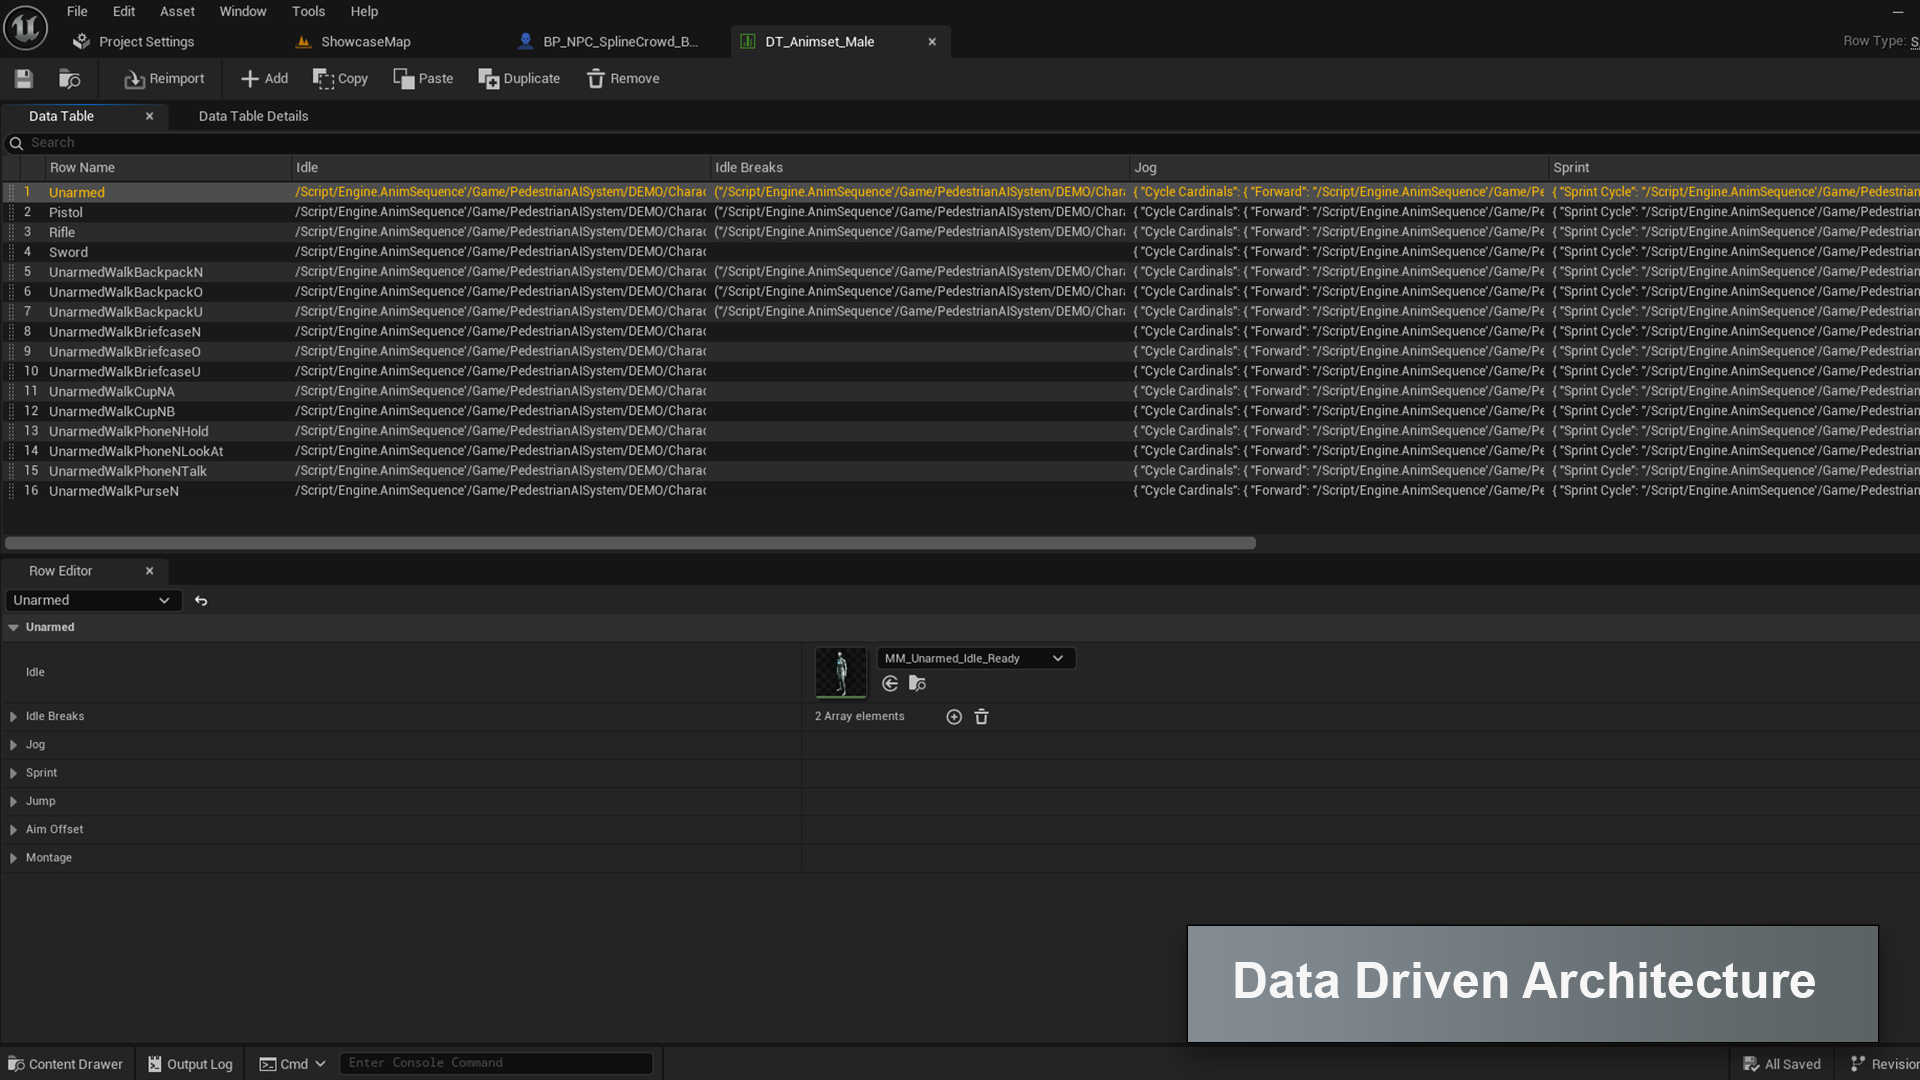Click the Duplicate row icon
This screenshot has width=1920, height=1080.
click(519, 79)
